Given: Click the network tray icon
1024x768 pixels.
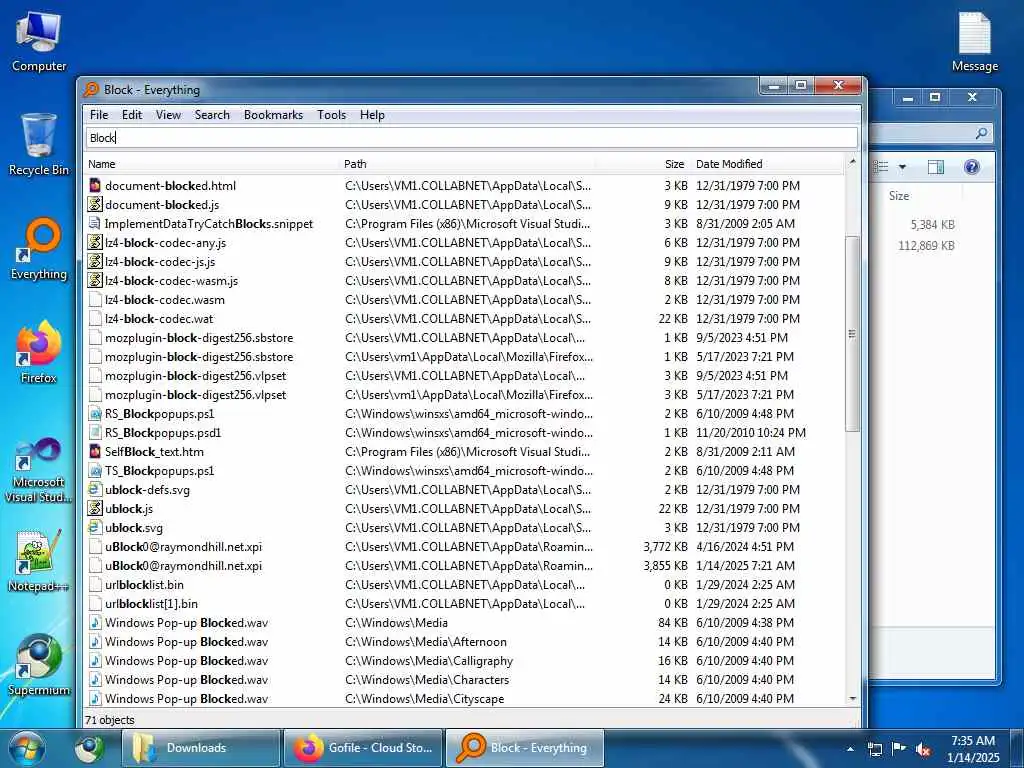Looking at the screenshot, I should coord(874,749).
